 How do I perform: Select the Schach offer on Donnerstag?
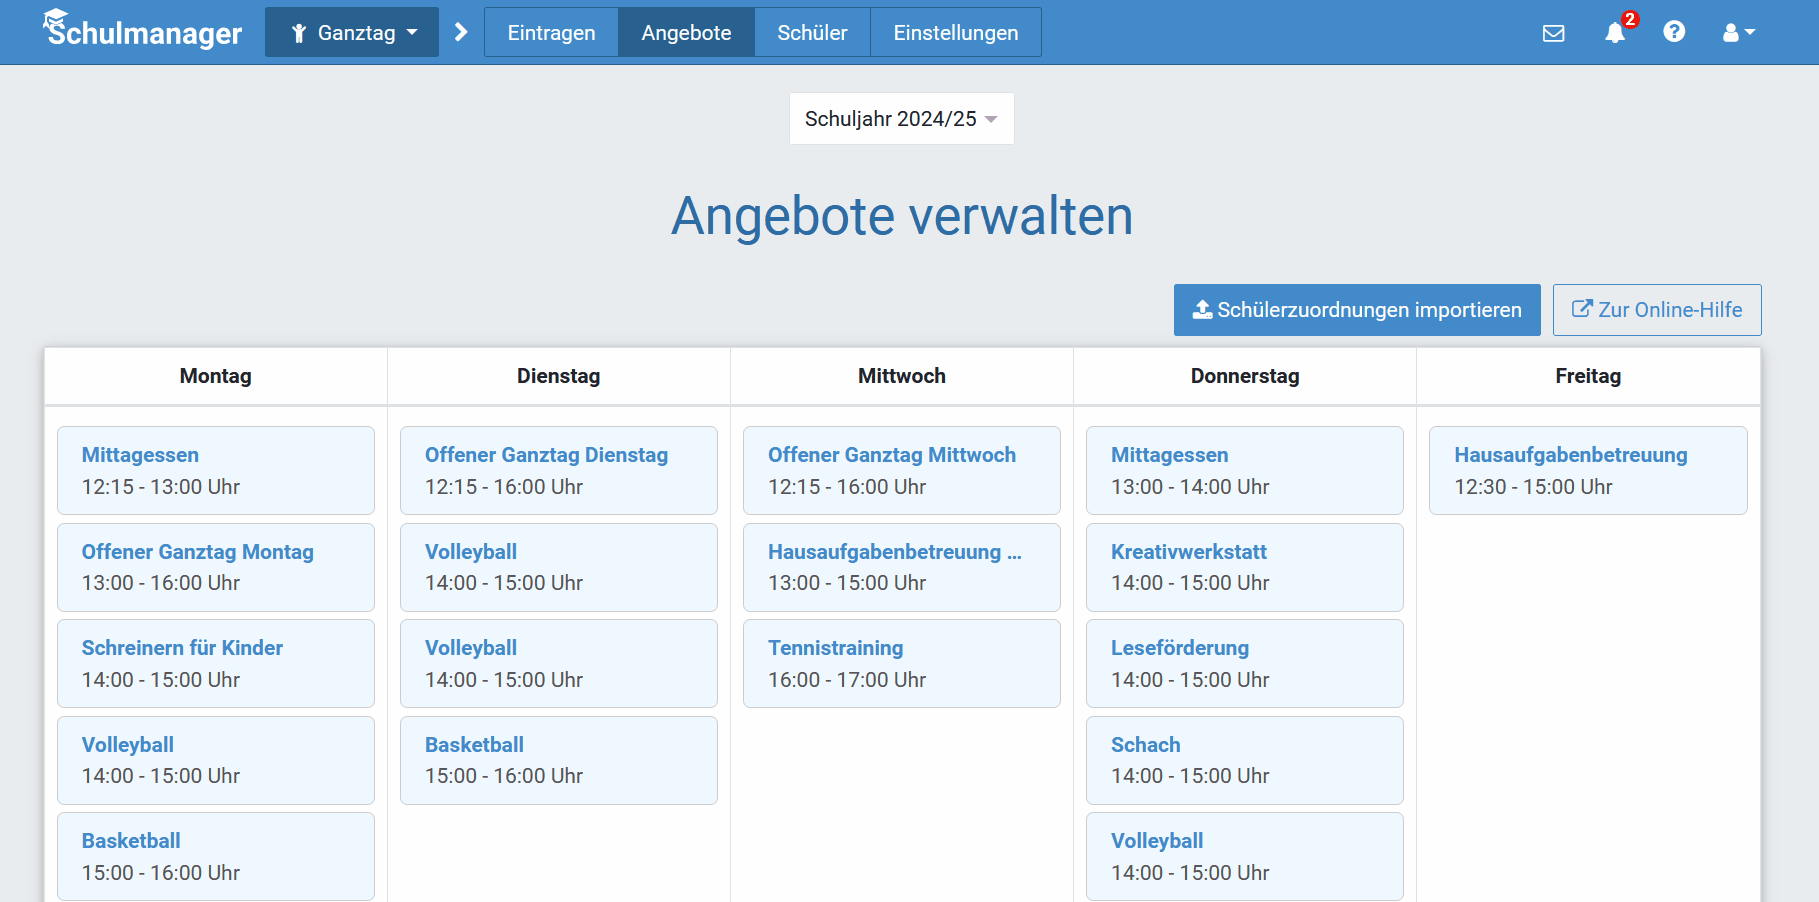1244,760
